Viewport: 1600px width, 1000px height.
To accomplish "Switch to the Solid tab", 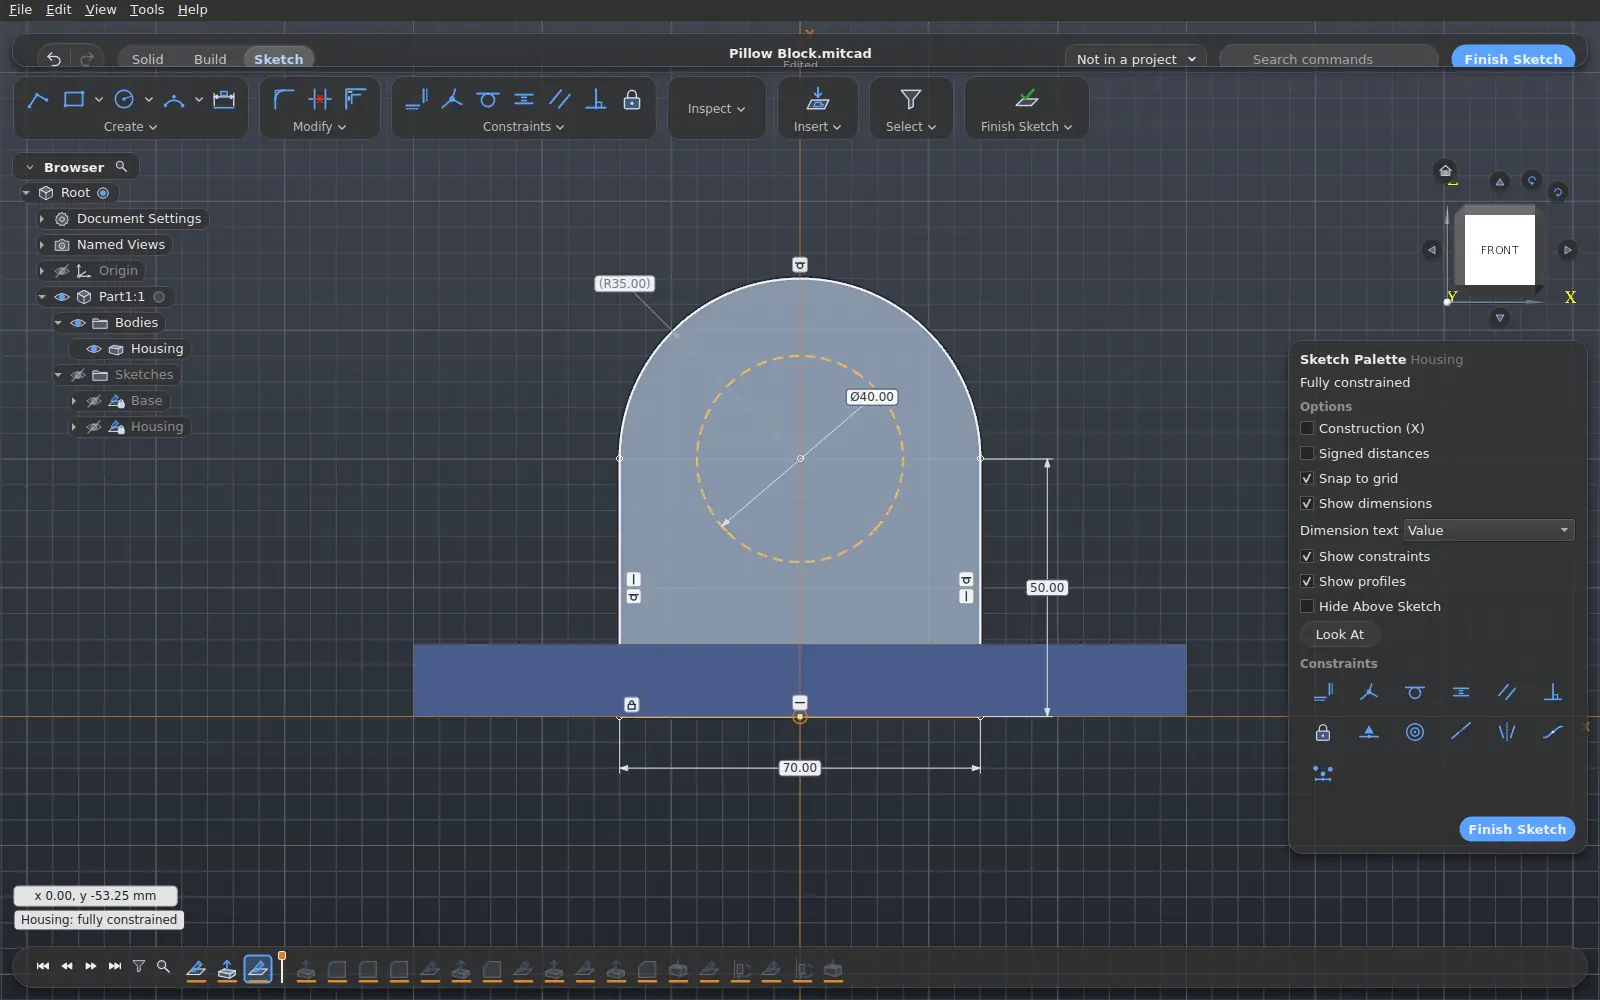I will pos(147,59).
